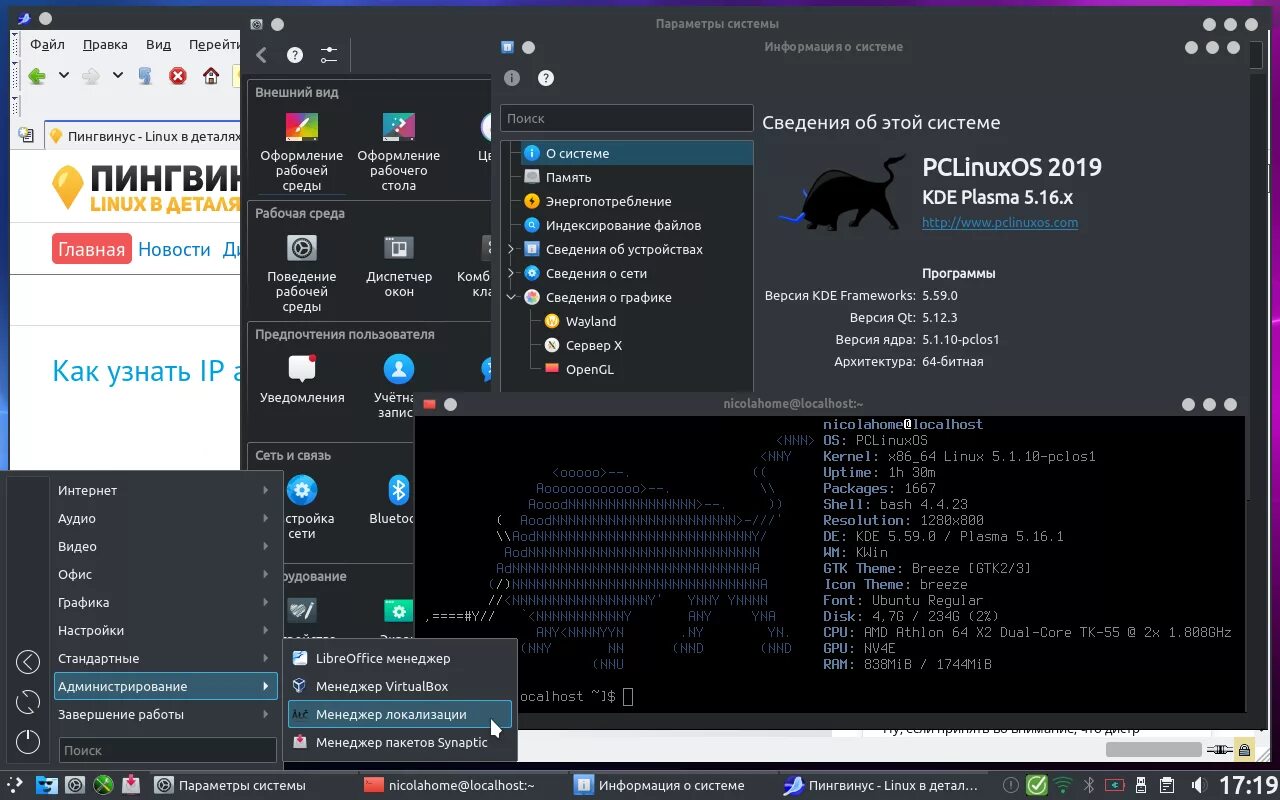
Task: Expand the Настройки menu category
Action: (x=163, y=630)
